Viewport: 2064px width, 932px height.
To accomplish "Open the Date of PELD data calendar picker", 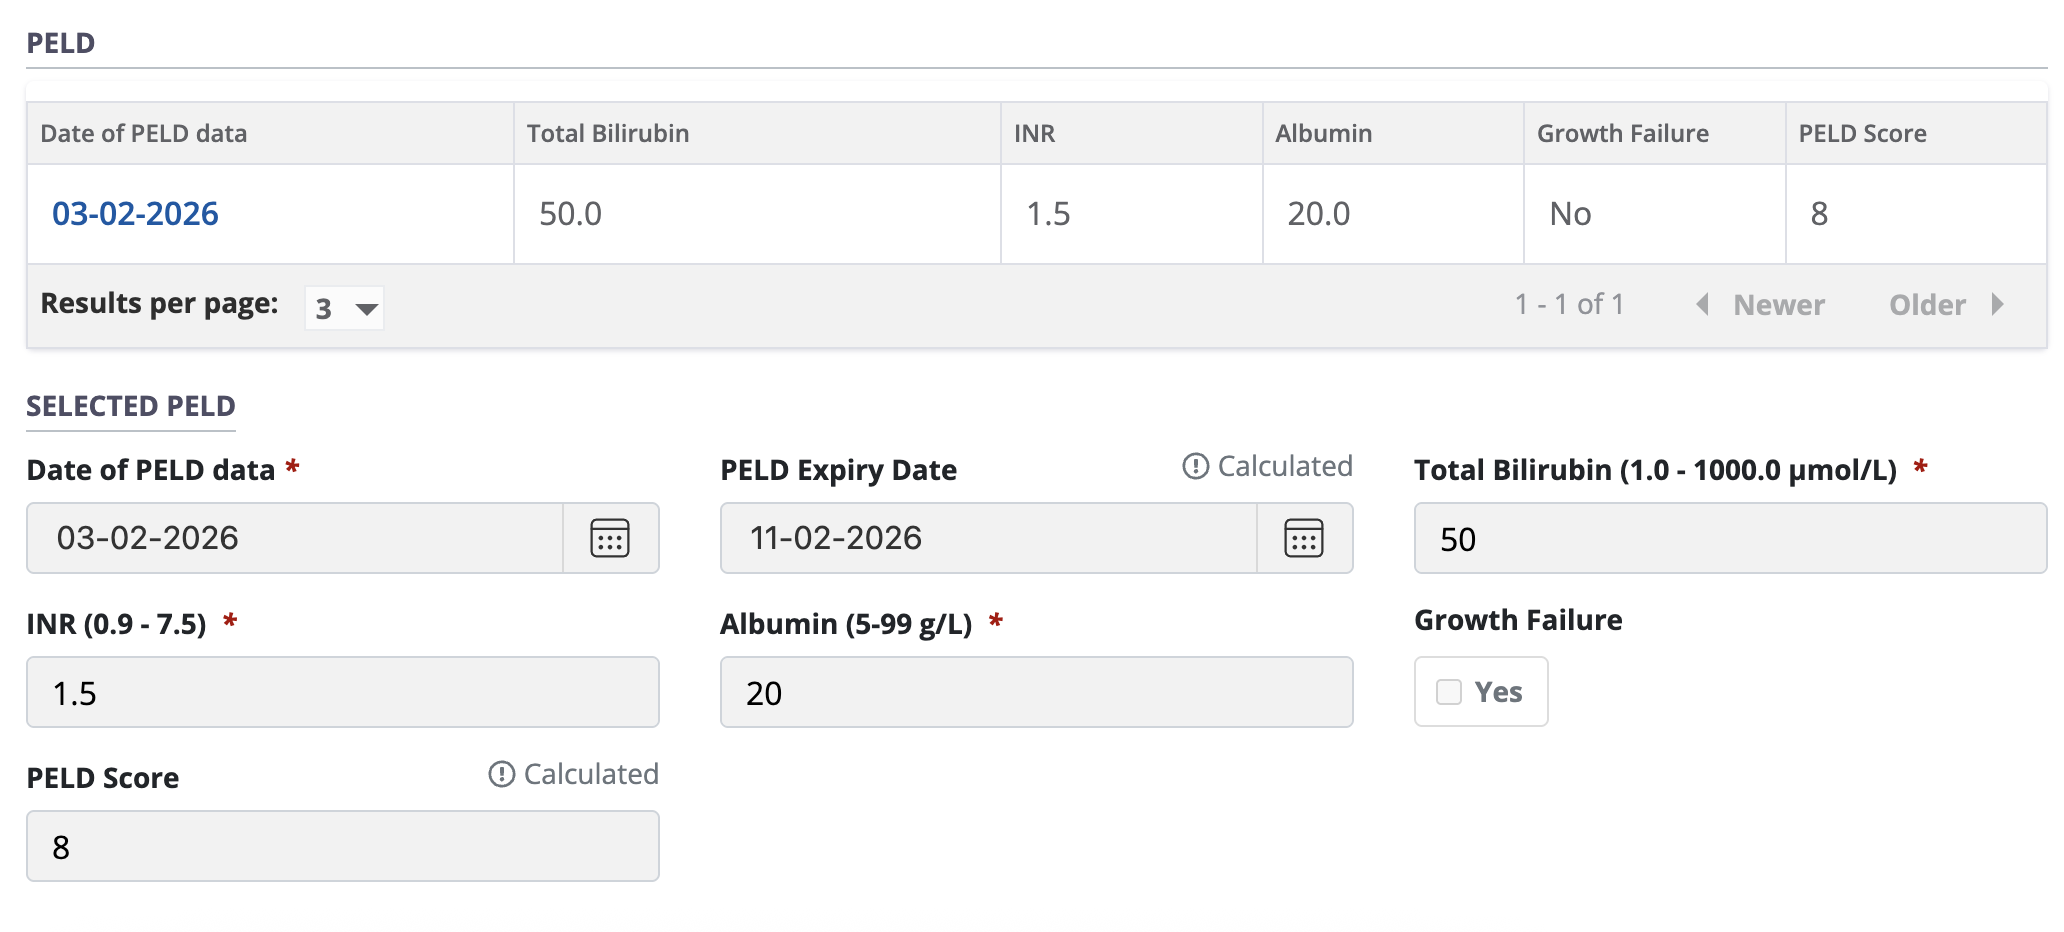I will pyautogui.click(x=610, y=538).
